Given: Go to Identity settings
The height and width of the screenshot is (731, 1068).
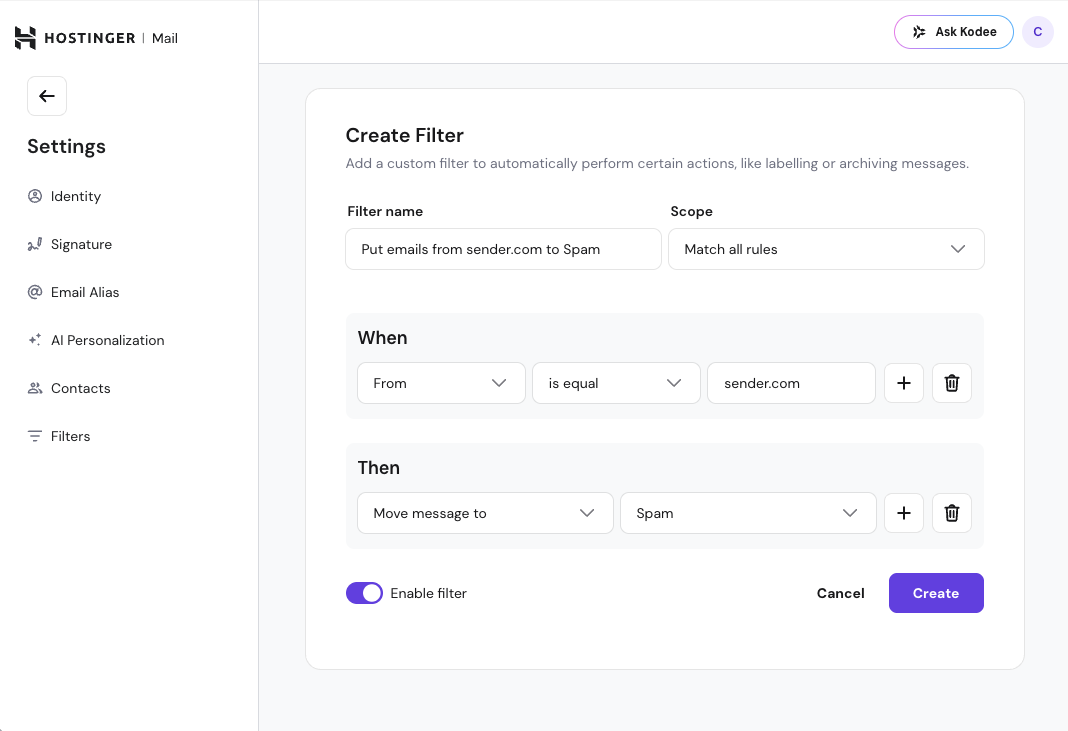Looking at the screenshot, I should (76, 196).
